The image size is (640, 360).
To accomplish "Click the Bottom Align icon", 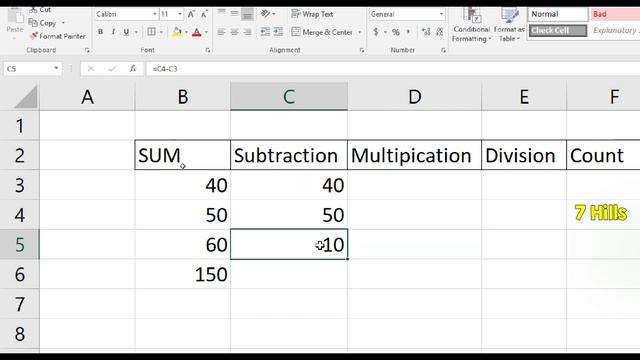I will pyautogui.click(x=247, y=14).
